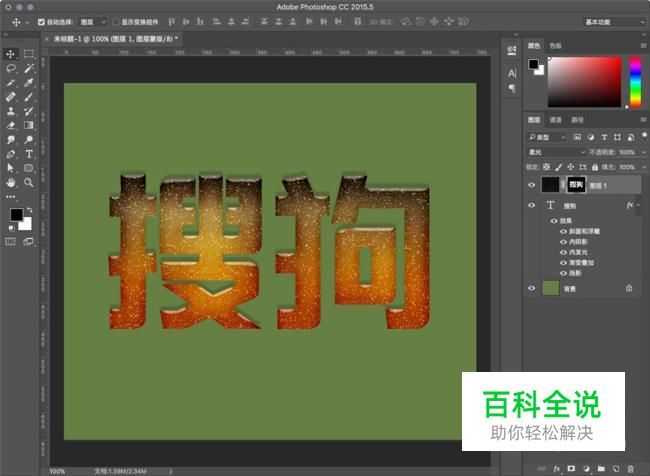Select the History Brush tool

pyautogui.click(x=29, y=111)
